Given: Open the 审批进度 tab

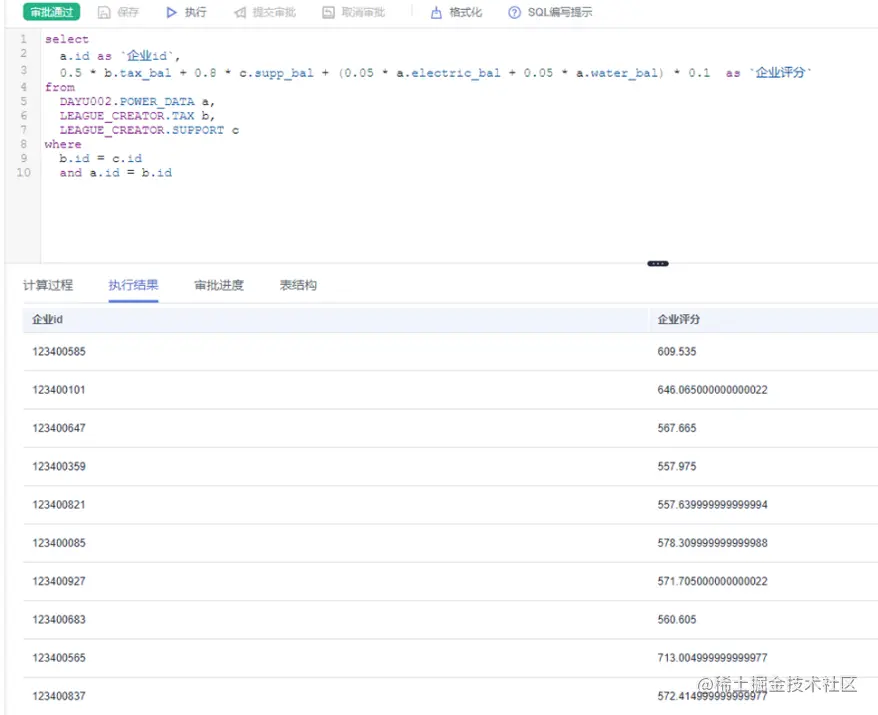Looking at the screenshot, I should [x=219, y=285].
